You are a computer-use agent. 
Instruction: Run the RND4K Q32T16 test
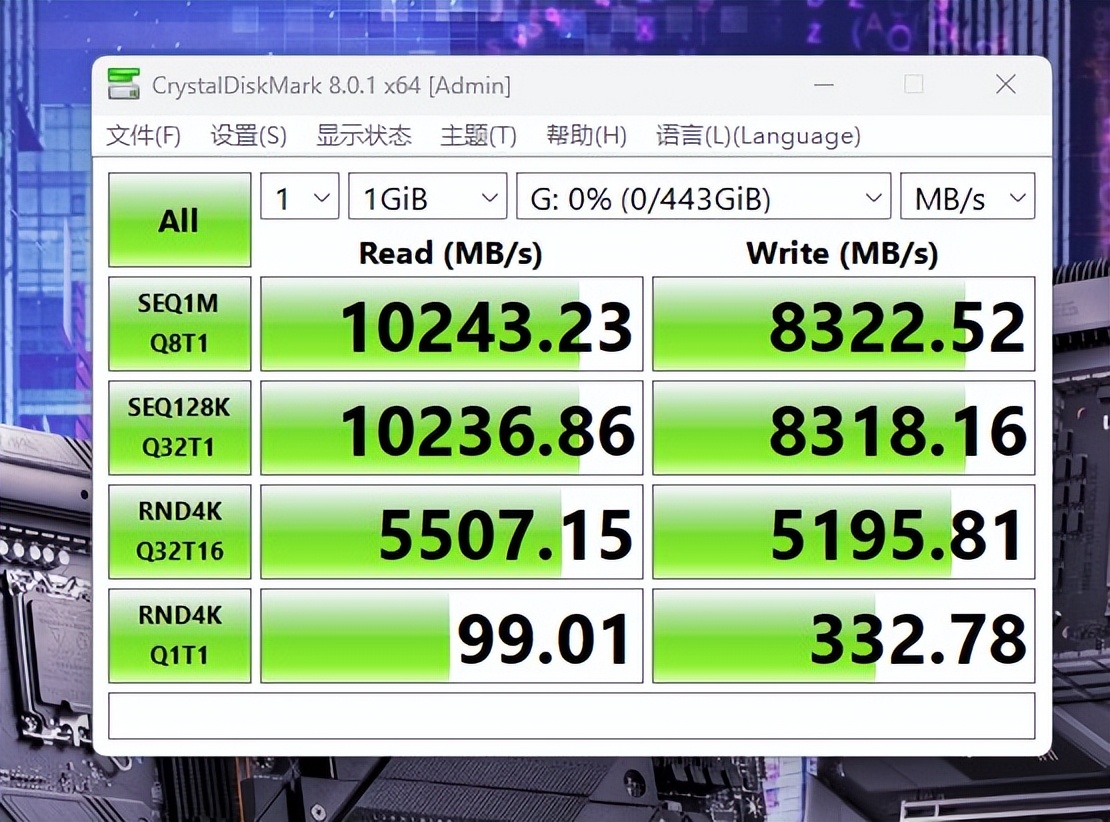(180, 532)
